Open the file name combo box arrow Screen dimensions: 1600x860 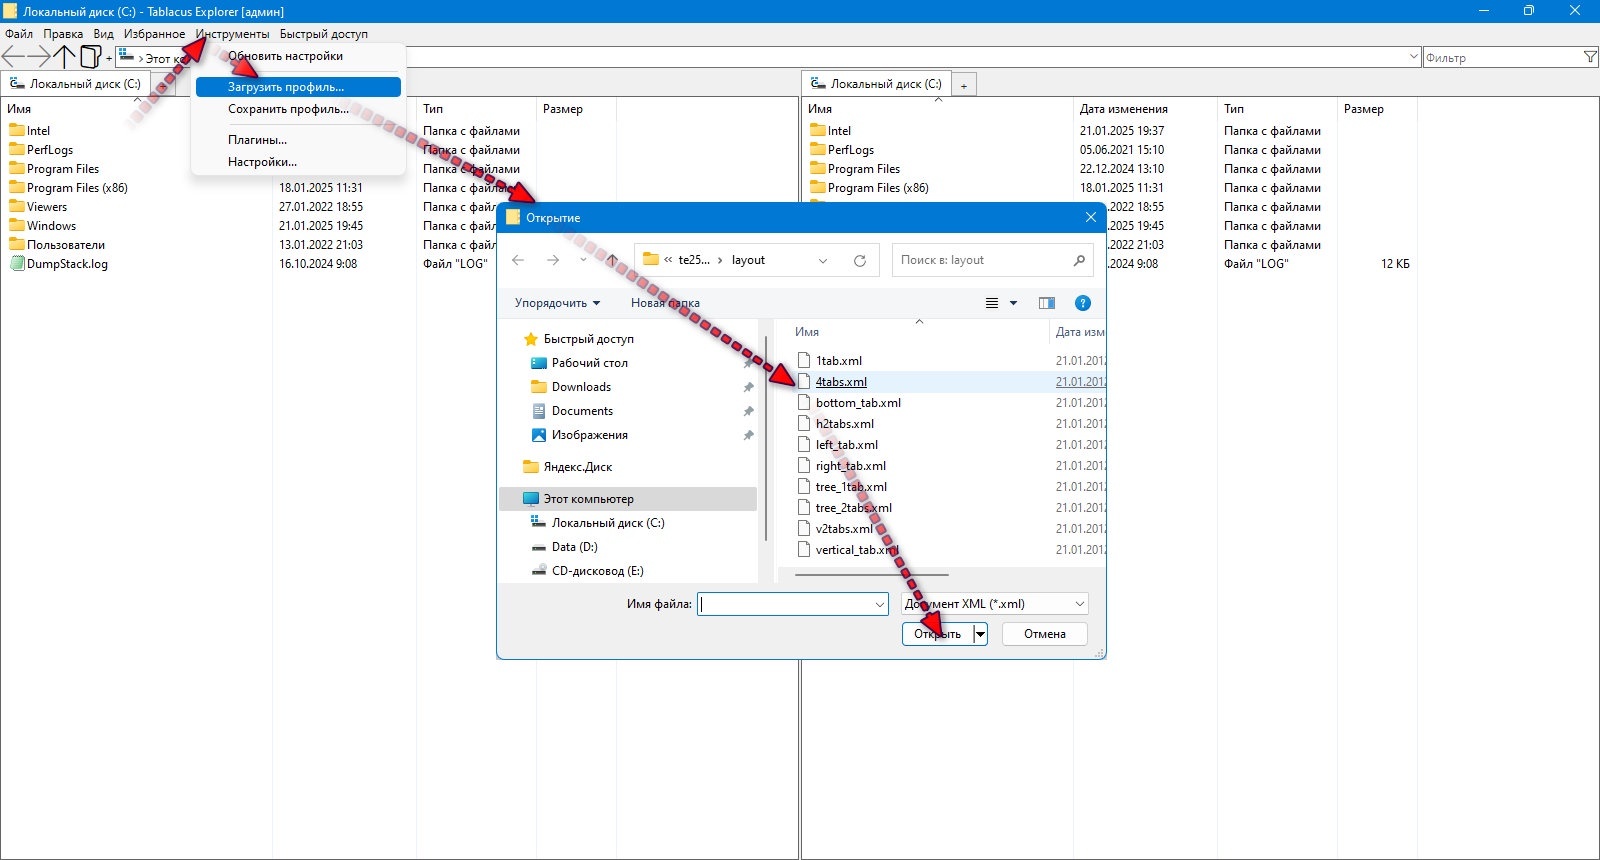pyautogui.click(x=880, y=604)
